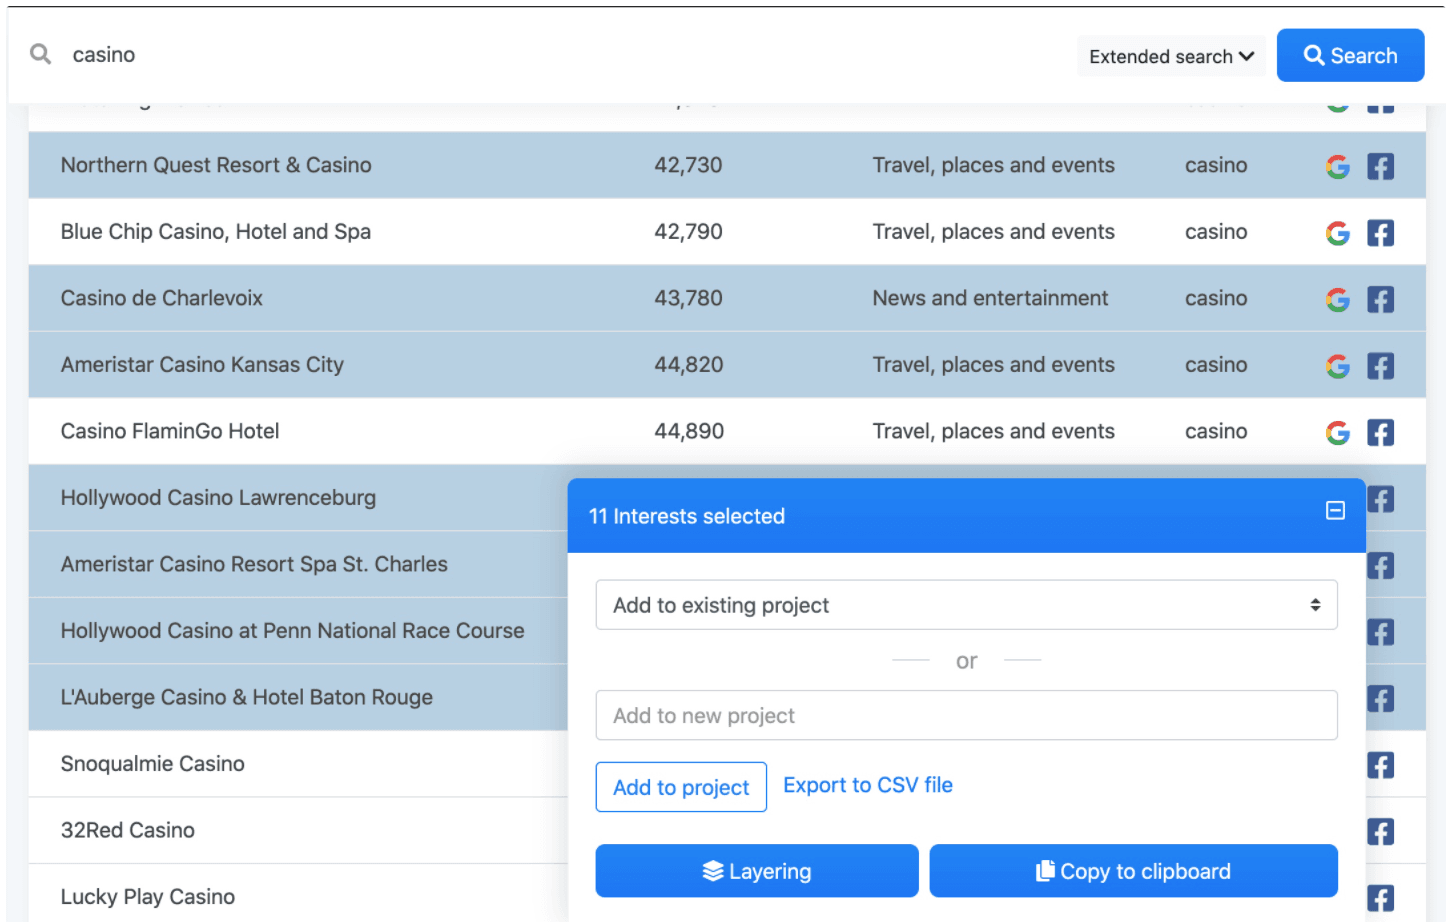Open Facebook link for L'Auberge Casino & Hotel Baton Rouge

click(1381, 698)
